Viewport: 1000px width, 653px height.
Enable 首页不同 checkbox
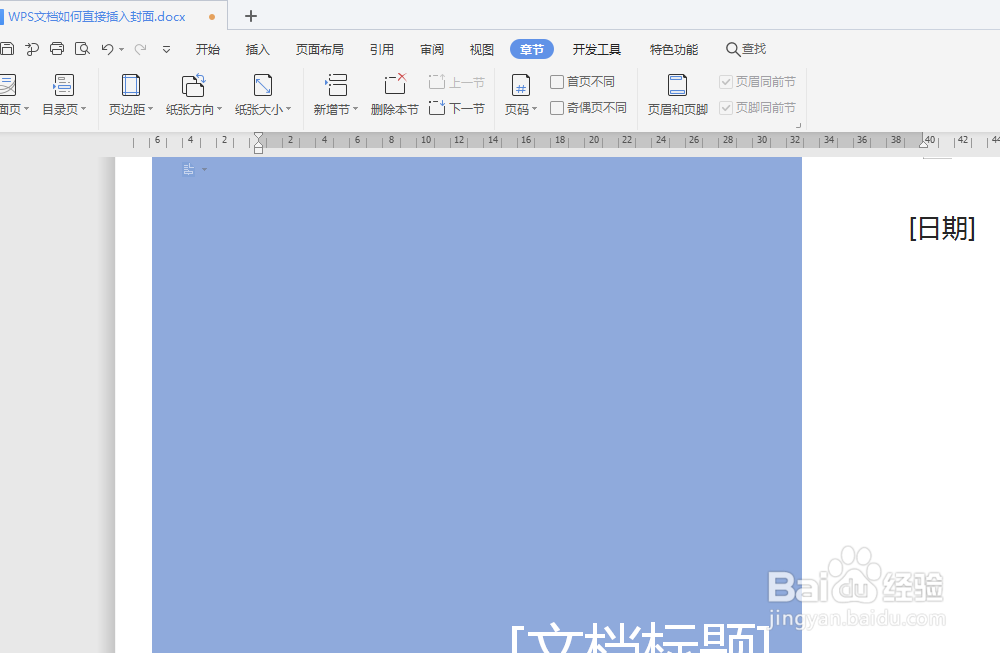coord(557,82)
